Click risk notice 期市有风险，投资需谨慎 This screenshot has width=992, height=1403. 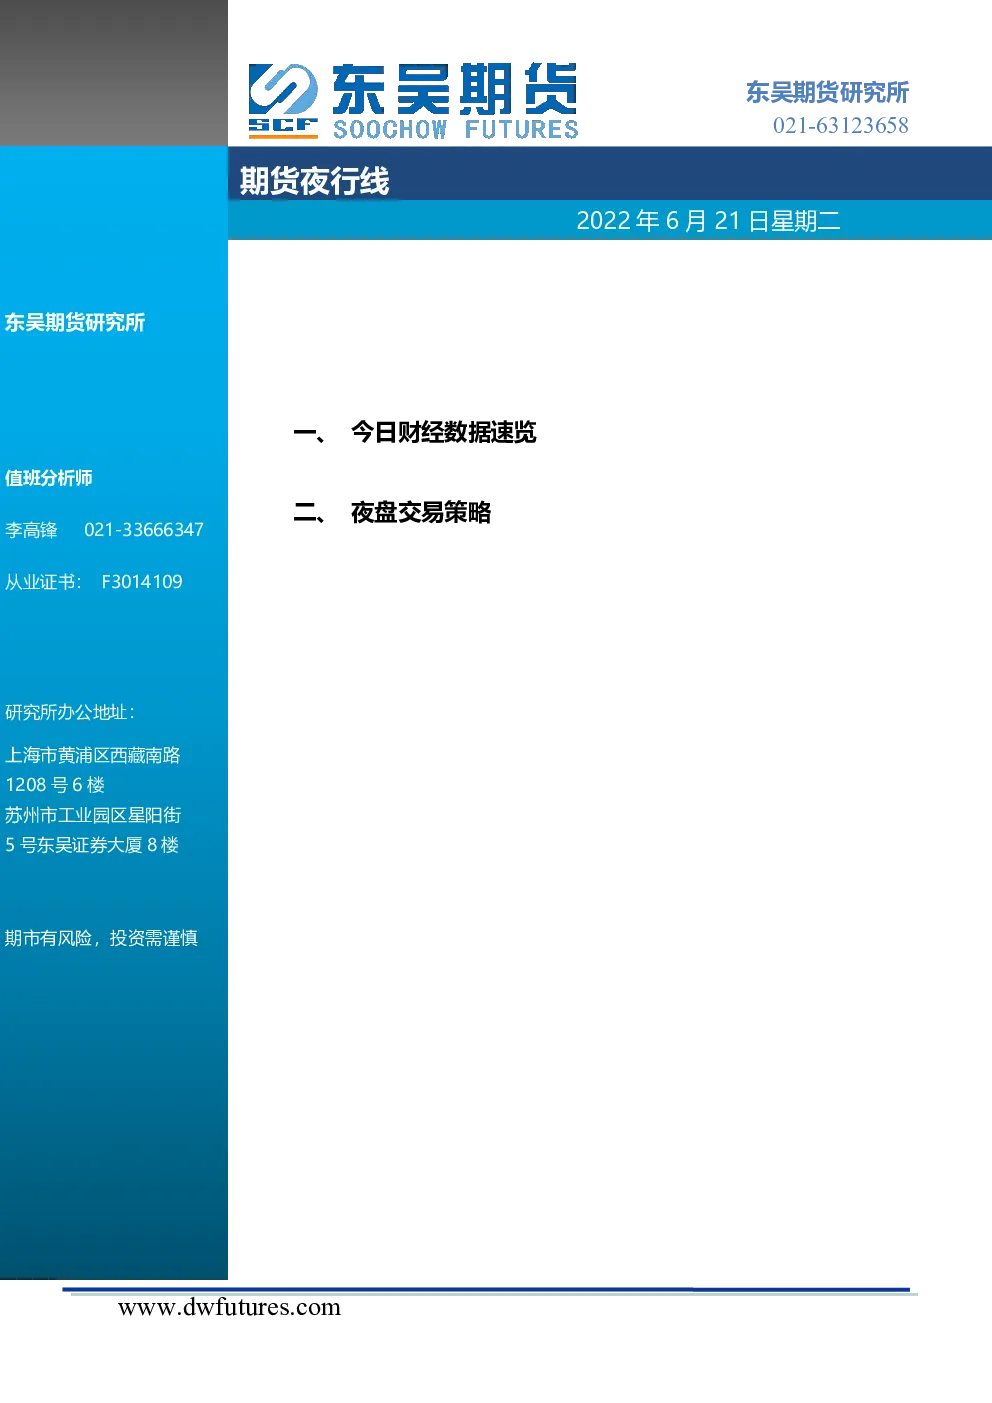click(x=101, y=938)
